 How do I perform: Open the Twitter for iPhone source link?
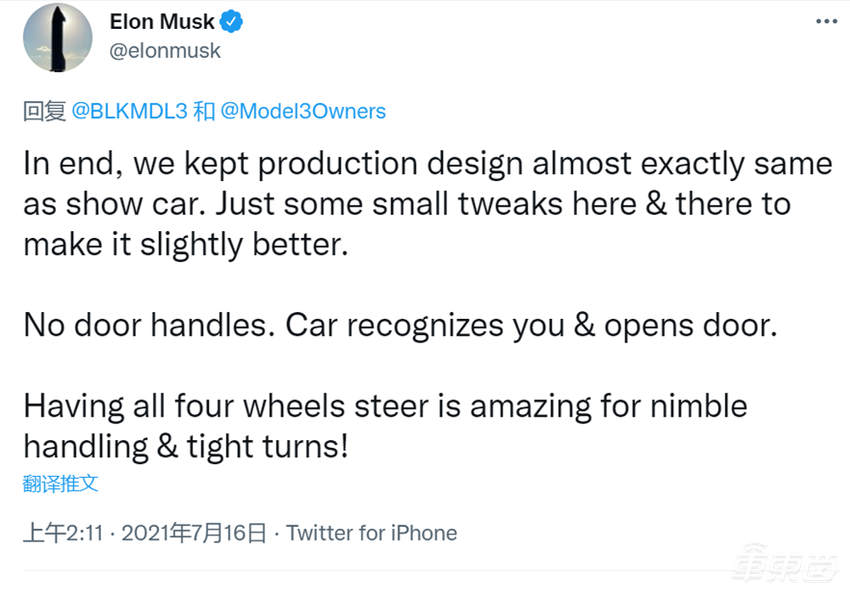tap(371, 533)
